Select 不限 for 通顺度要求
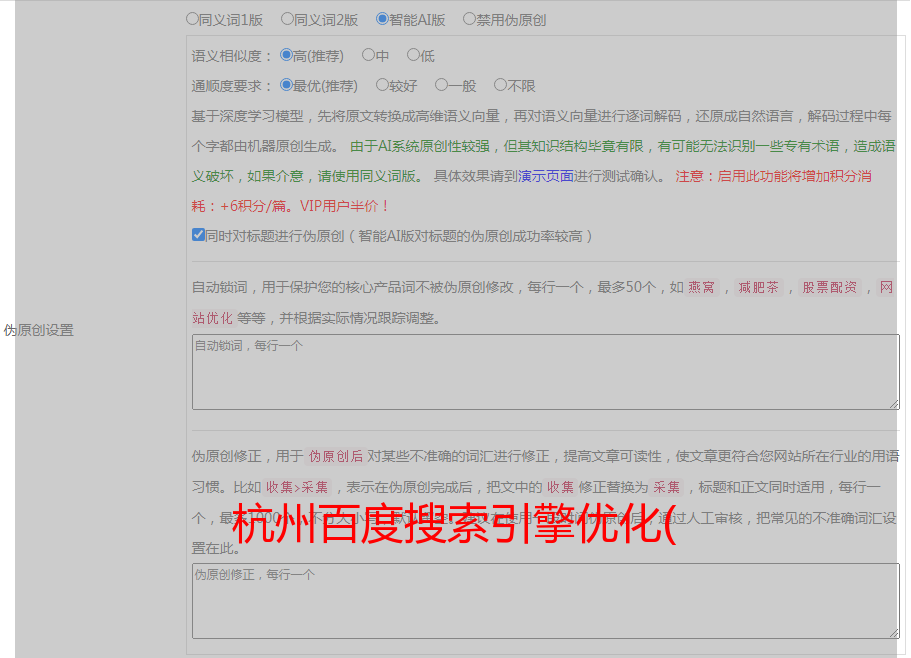Image resolution: width=911 pixels, height=658 pixels. (x=500, y=85)
